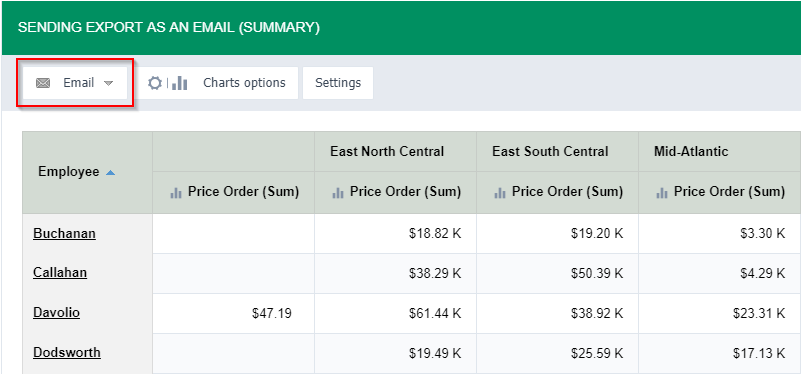Click the gear icon beside Charts options

pos(155,83)
